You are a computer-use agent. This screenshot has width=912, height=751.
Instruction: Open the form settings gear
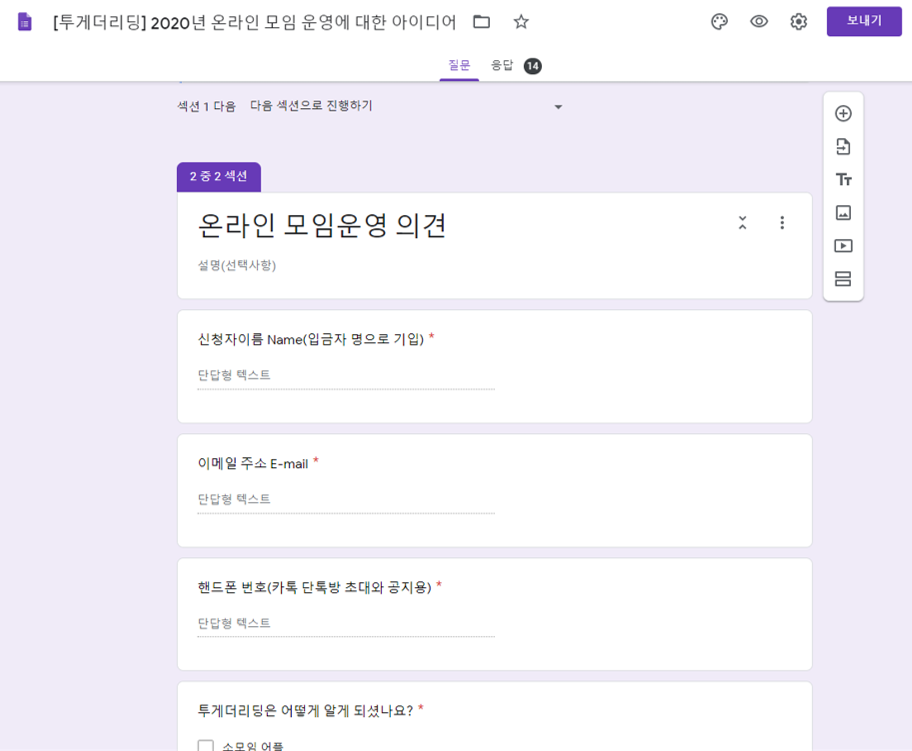tap(798, 22)
